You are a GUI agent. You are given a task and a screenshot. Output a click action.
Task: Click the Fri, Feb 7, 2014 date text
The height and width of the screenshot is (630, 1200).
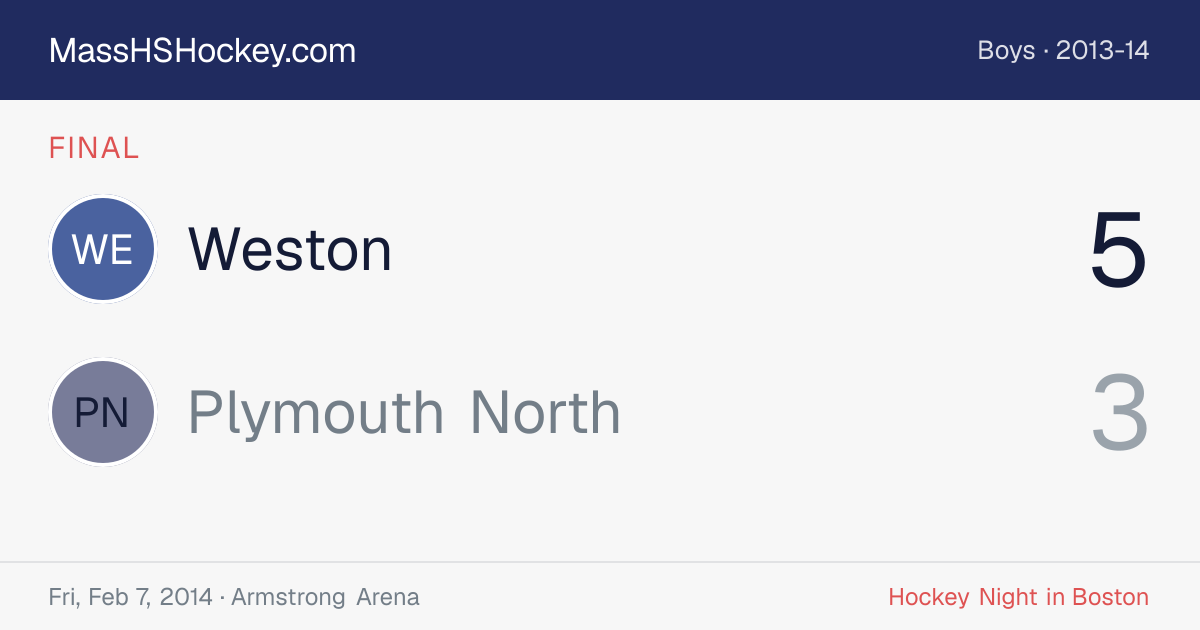(130, 597)
